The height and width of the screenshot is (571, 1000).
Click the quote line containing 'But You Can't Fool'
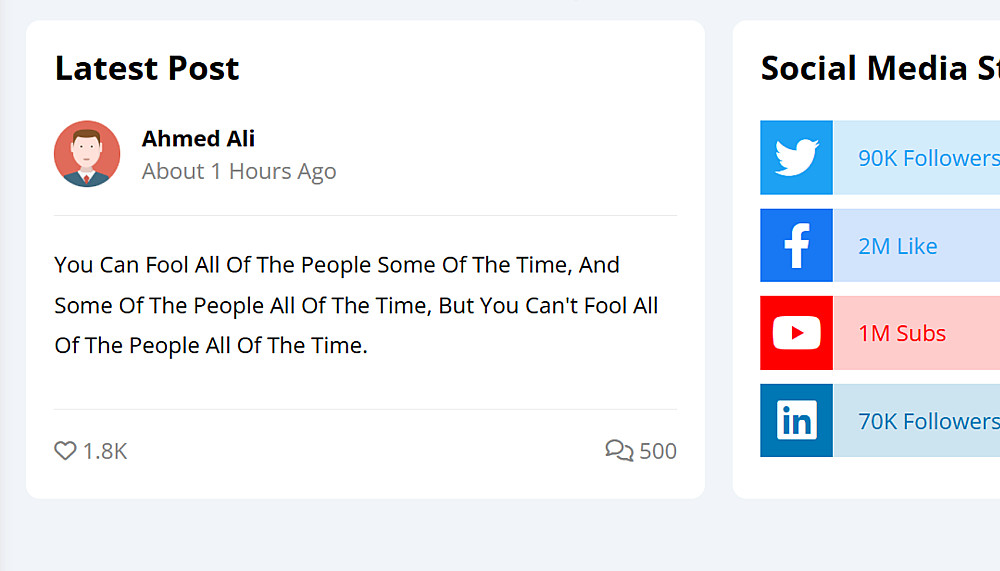coord(356,305)
